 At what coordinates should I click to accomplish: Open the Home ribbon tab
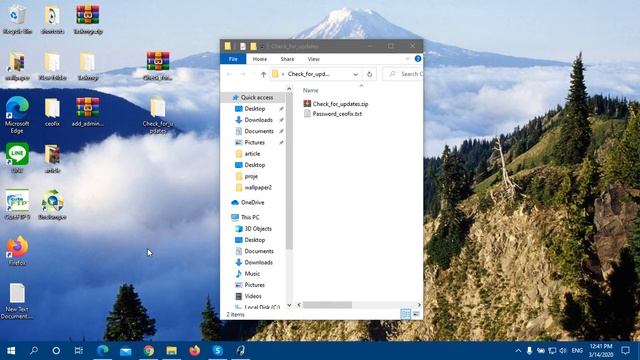260,59
